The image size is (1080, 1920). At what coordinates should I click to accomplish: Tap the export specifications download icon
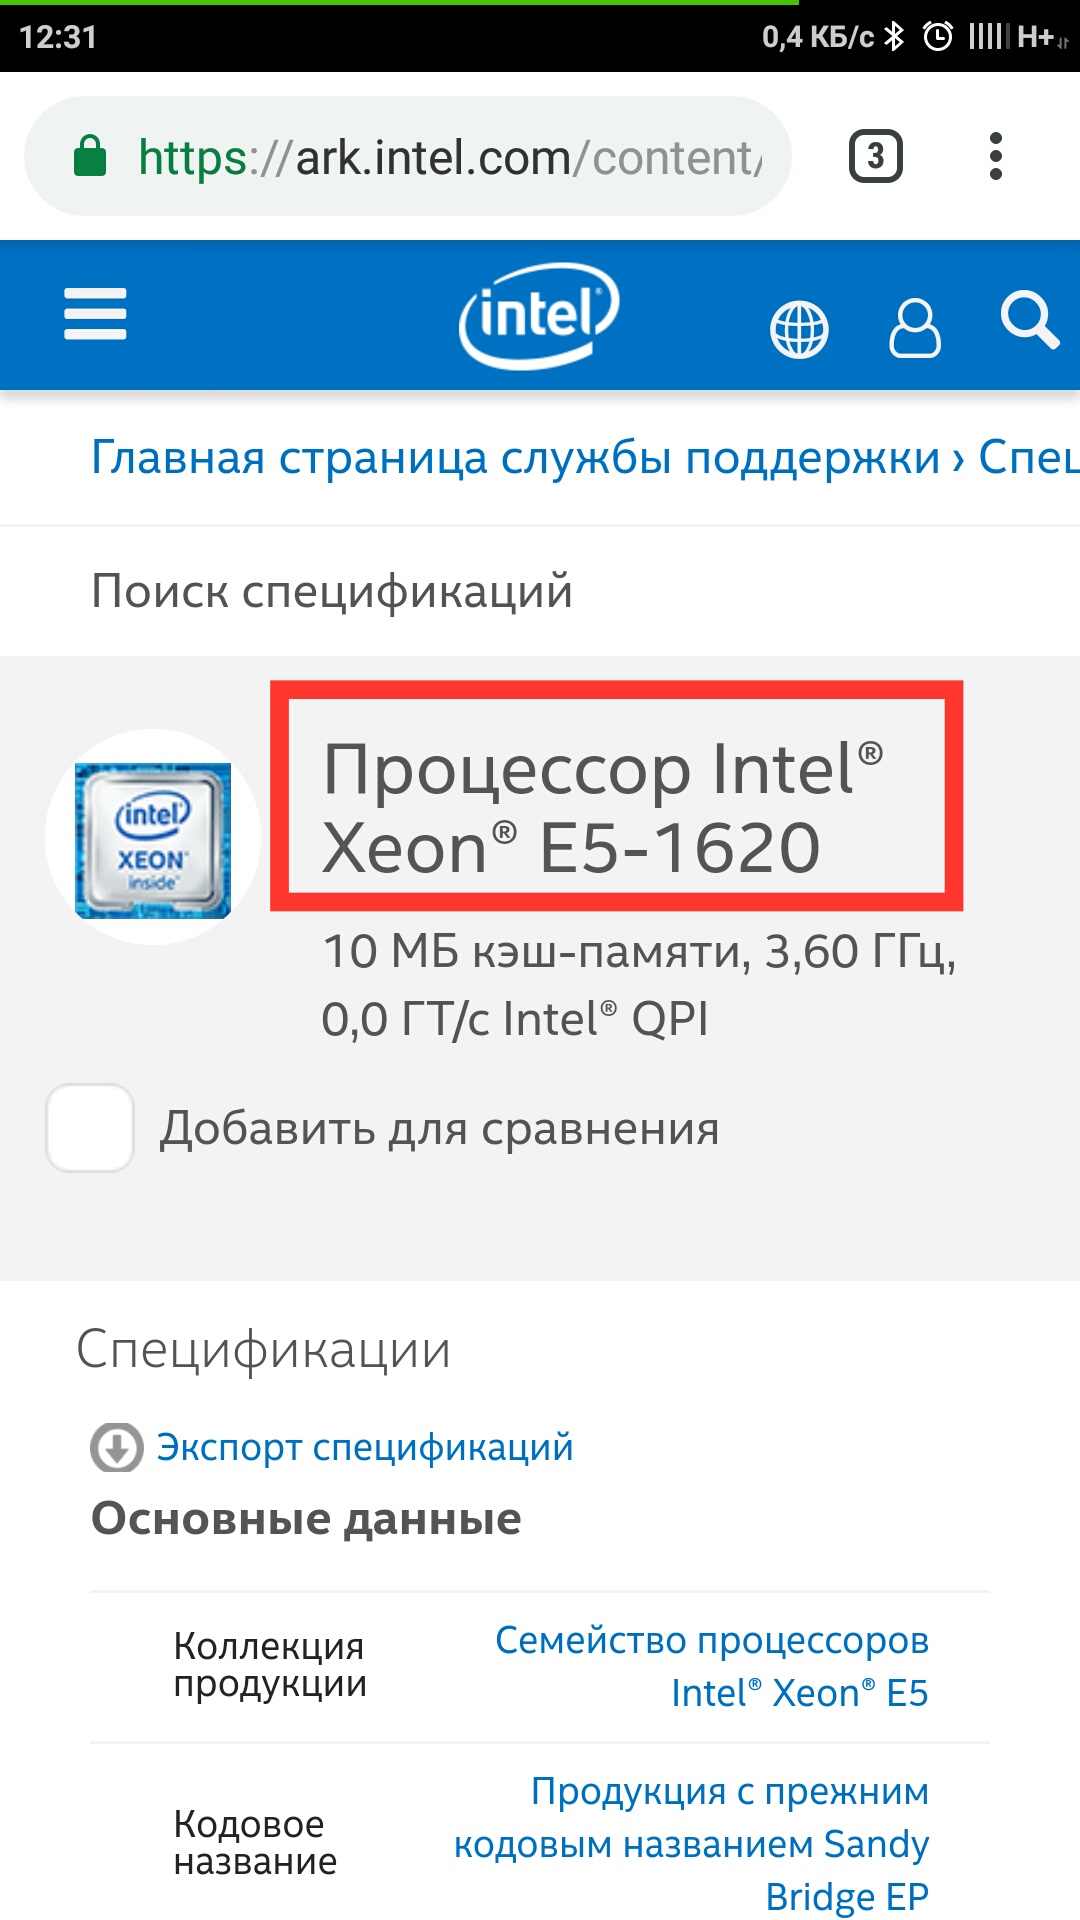pos(117,1447)
